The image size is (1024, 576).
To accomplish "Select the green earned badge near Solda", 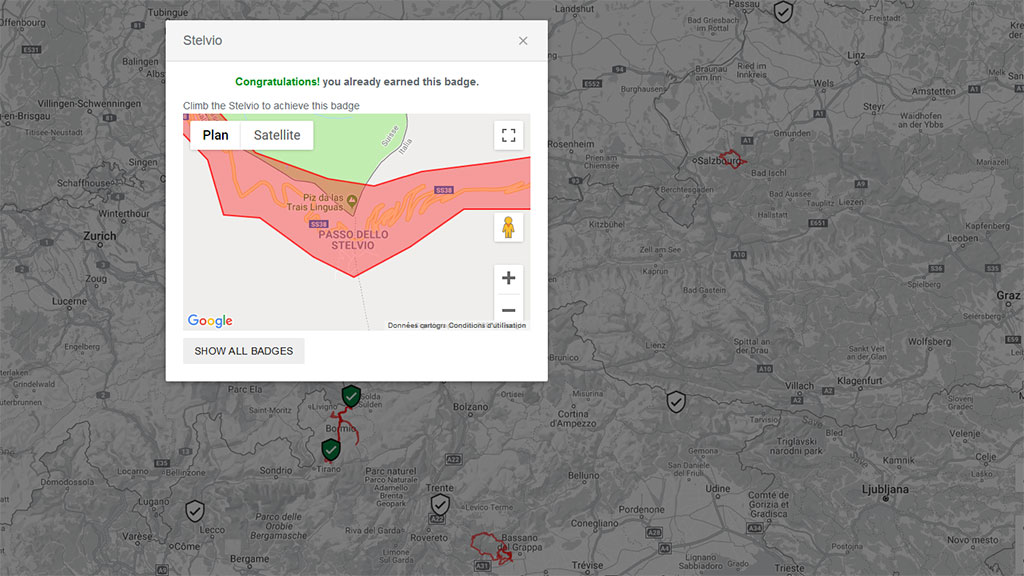I will pos(351,396).
